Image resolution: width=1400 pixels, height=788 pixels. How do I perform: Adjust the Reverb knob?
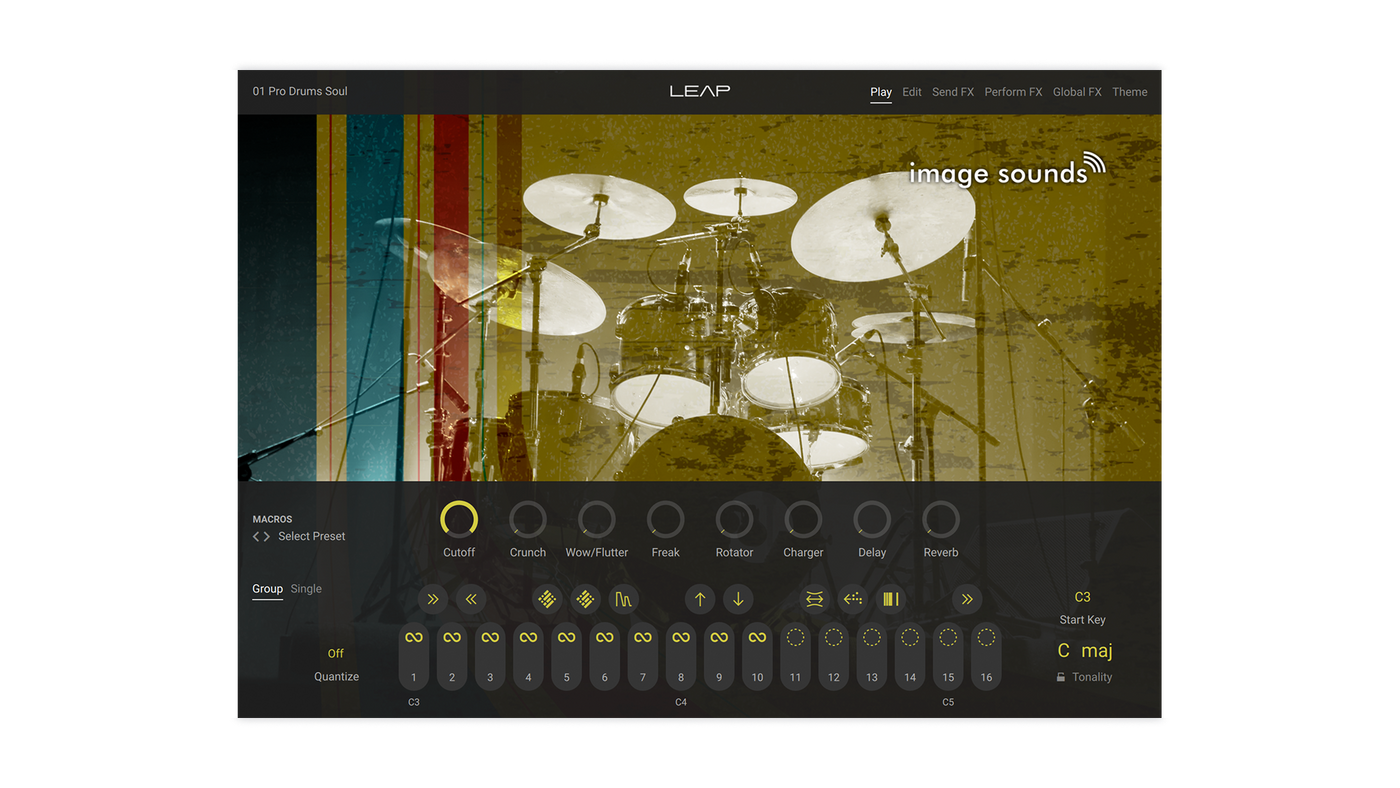coord(941,520)
